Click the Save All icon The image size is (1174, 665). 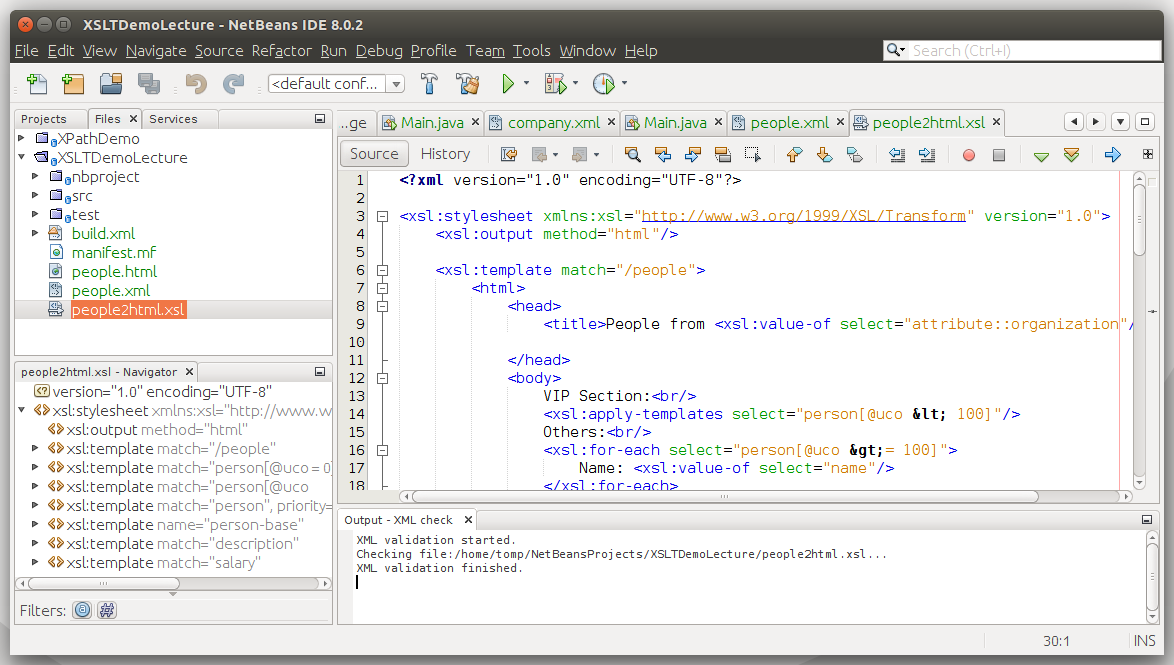[148, 83]
